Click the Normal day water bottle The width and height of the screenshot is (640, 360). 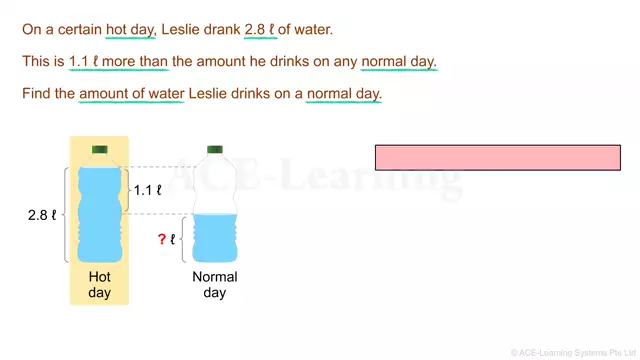pos(215,204)
